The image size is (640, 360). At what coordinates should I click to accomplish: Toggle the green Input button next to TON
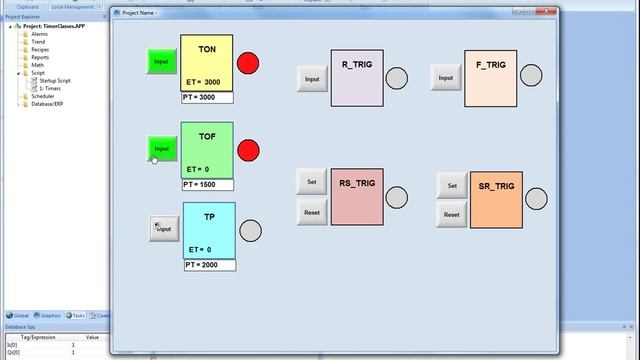(x=162, y=61)
